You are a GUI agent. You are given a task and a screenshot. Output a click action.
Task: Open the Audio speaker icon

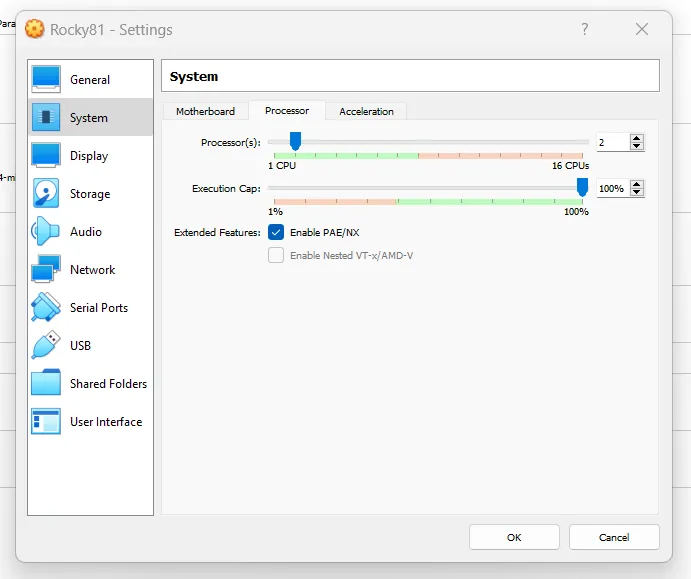(45, 231)
